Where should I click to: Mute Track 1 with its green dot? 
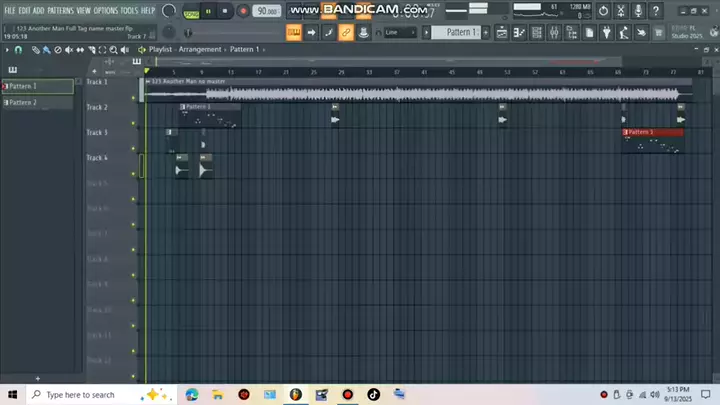point(134,97)
